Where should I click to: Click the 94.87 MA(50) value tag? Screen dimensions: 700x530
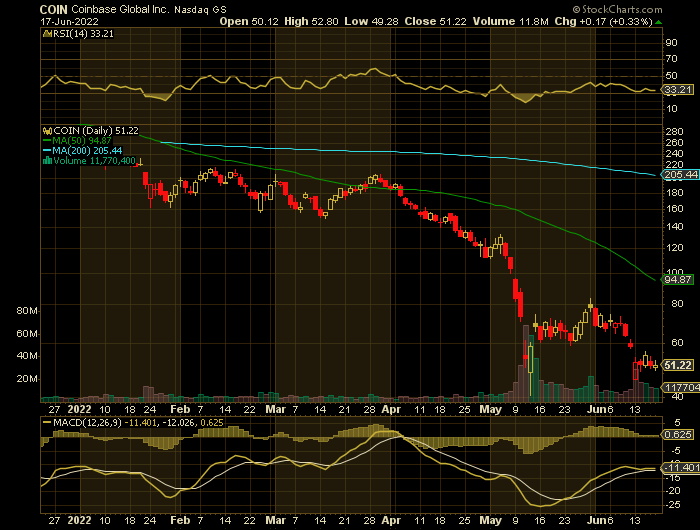click(x=679, y=280)
